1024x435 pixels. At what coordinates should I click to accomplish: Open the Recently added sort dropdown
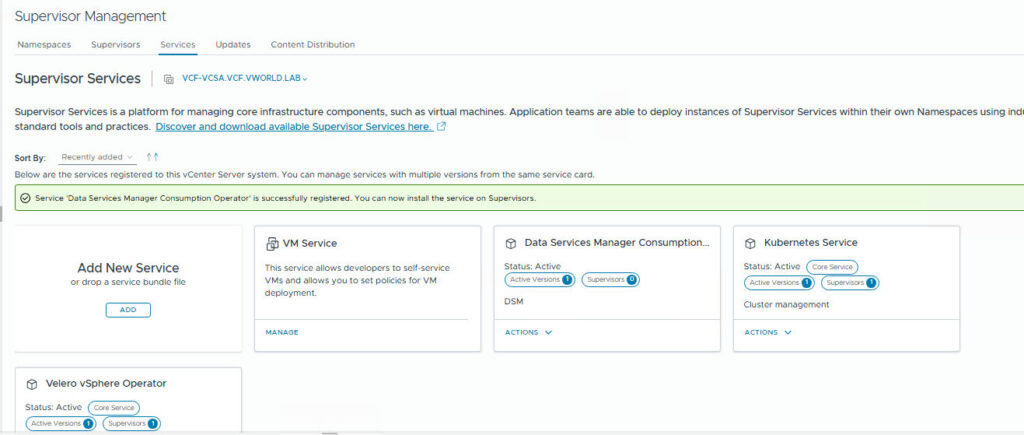pos(97,157)
